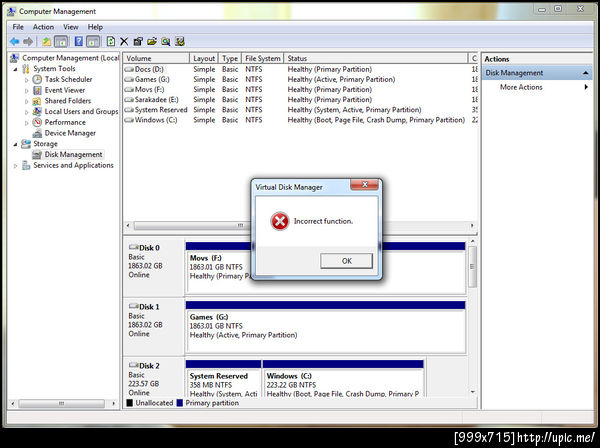Viewport: 600px width, 448px height.
Task: Click the Local Users and Groups icon
Action: pos(37,111)
